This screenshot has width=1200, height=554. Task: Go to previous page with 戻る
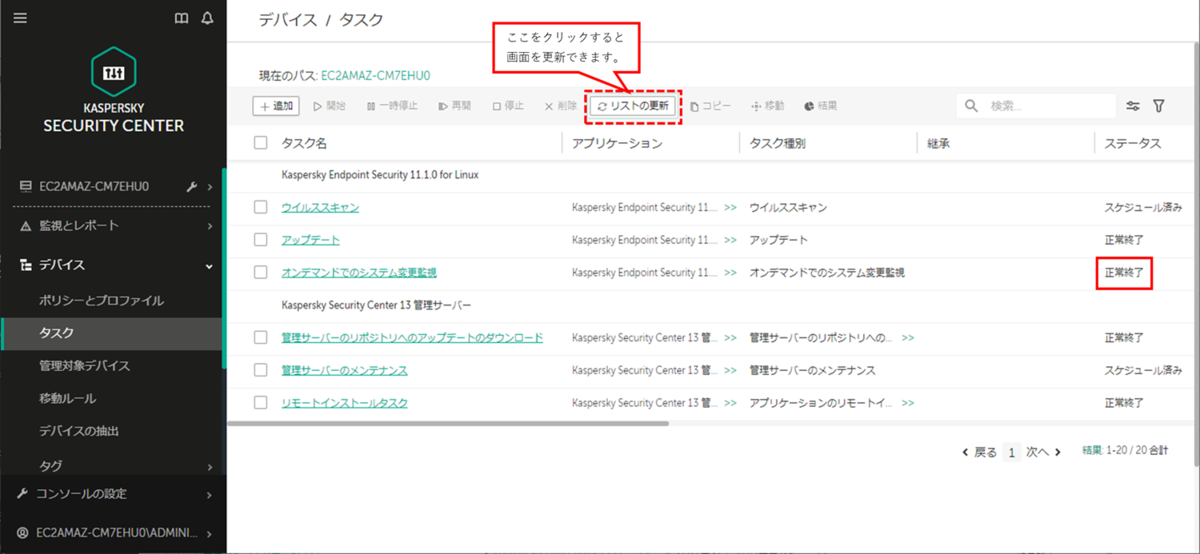pyautogui.click(x=979, y=452)
